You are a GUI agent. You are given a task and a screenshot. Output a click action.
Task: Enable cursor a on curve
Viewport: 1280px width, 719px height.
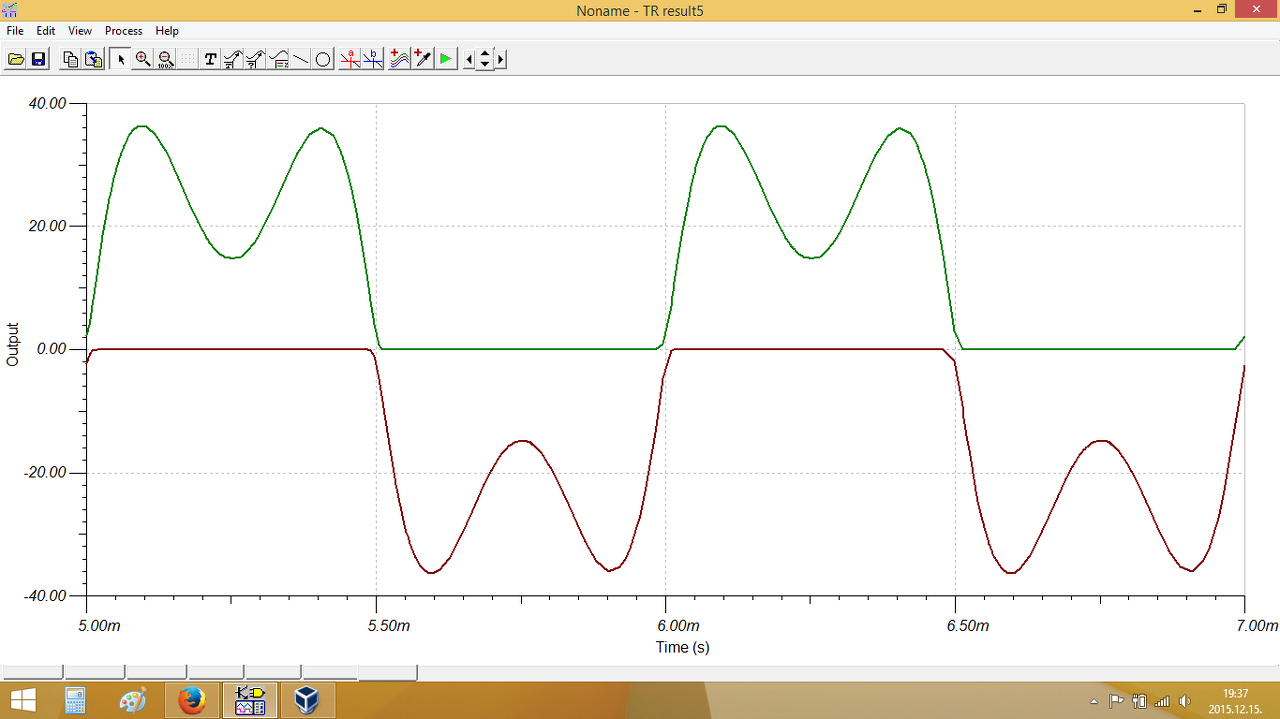[350, 59]
